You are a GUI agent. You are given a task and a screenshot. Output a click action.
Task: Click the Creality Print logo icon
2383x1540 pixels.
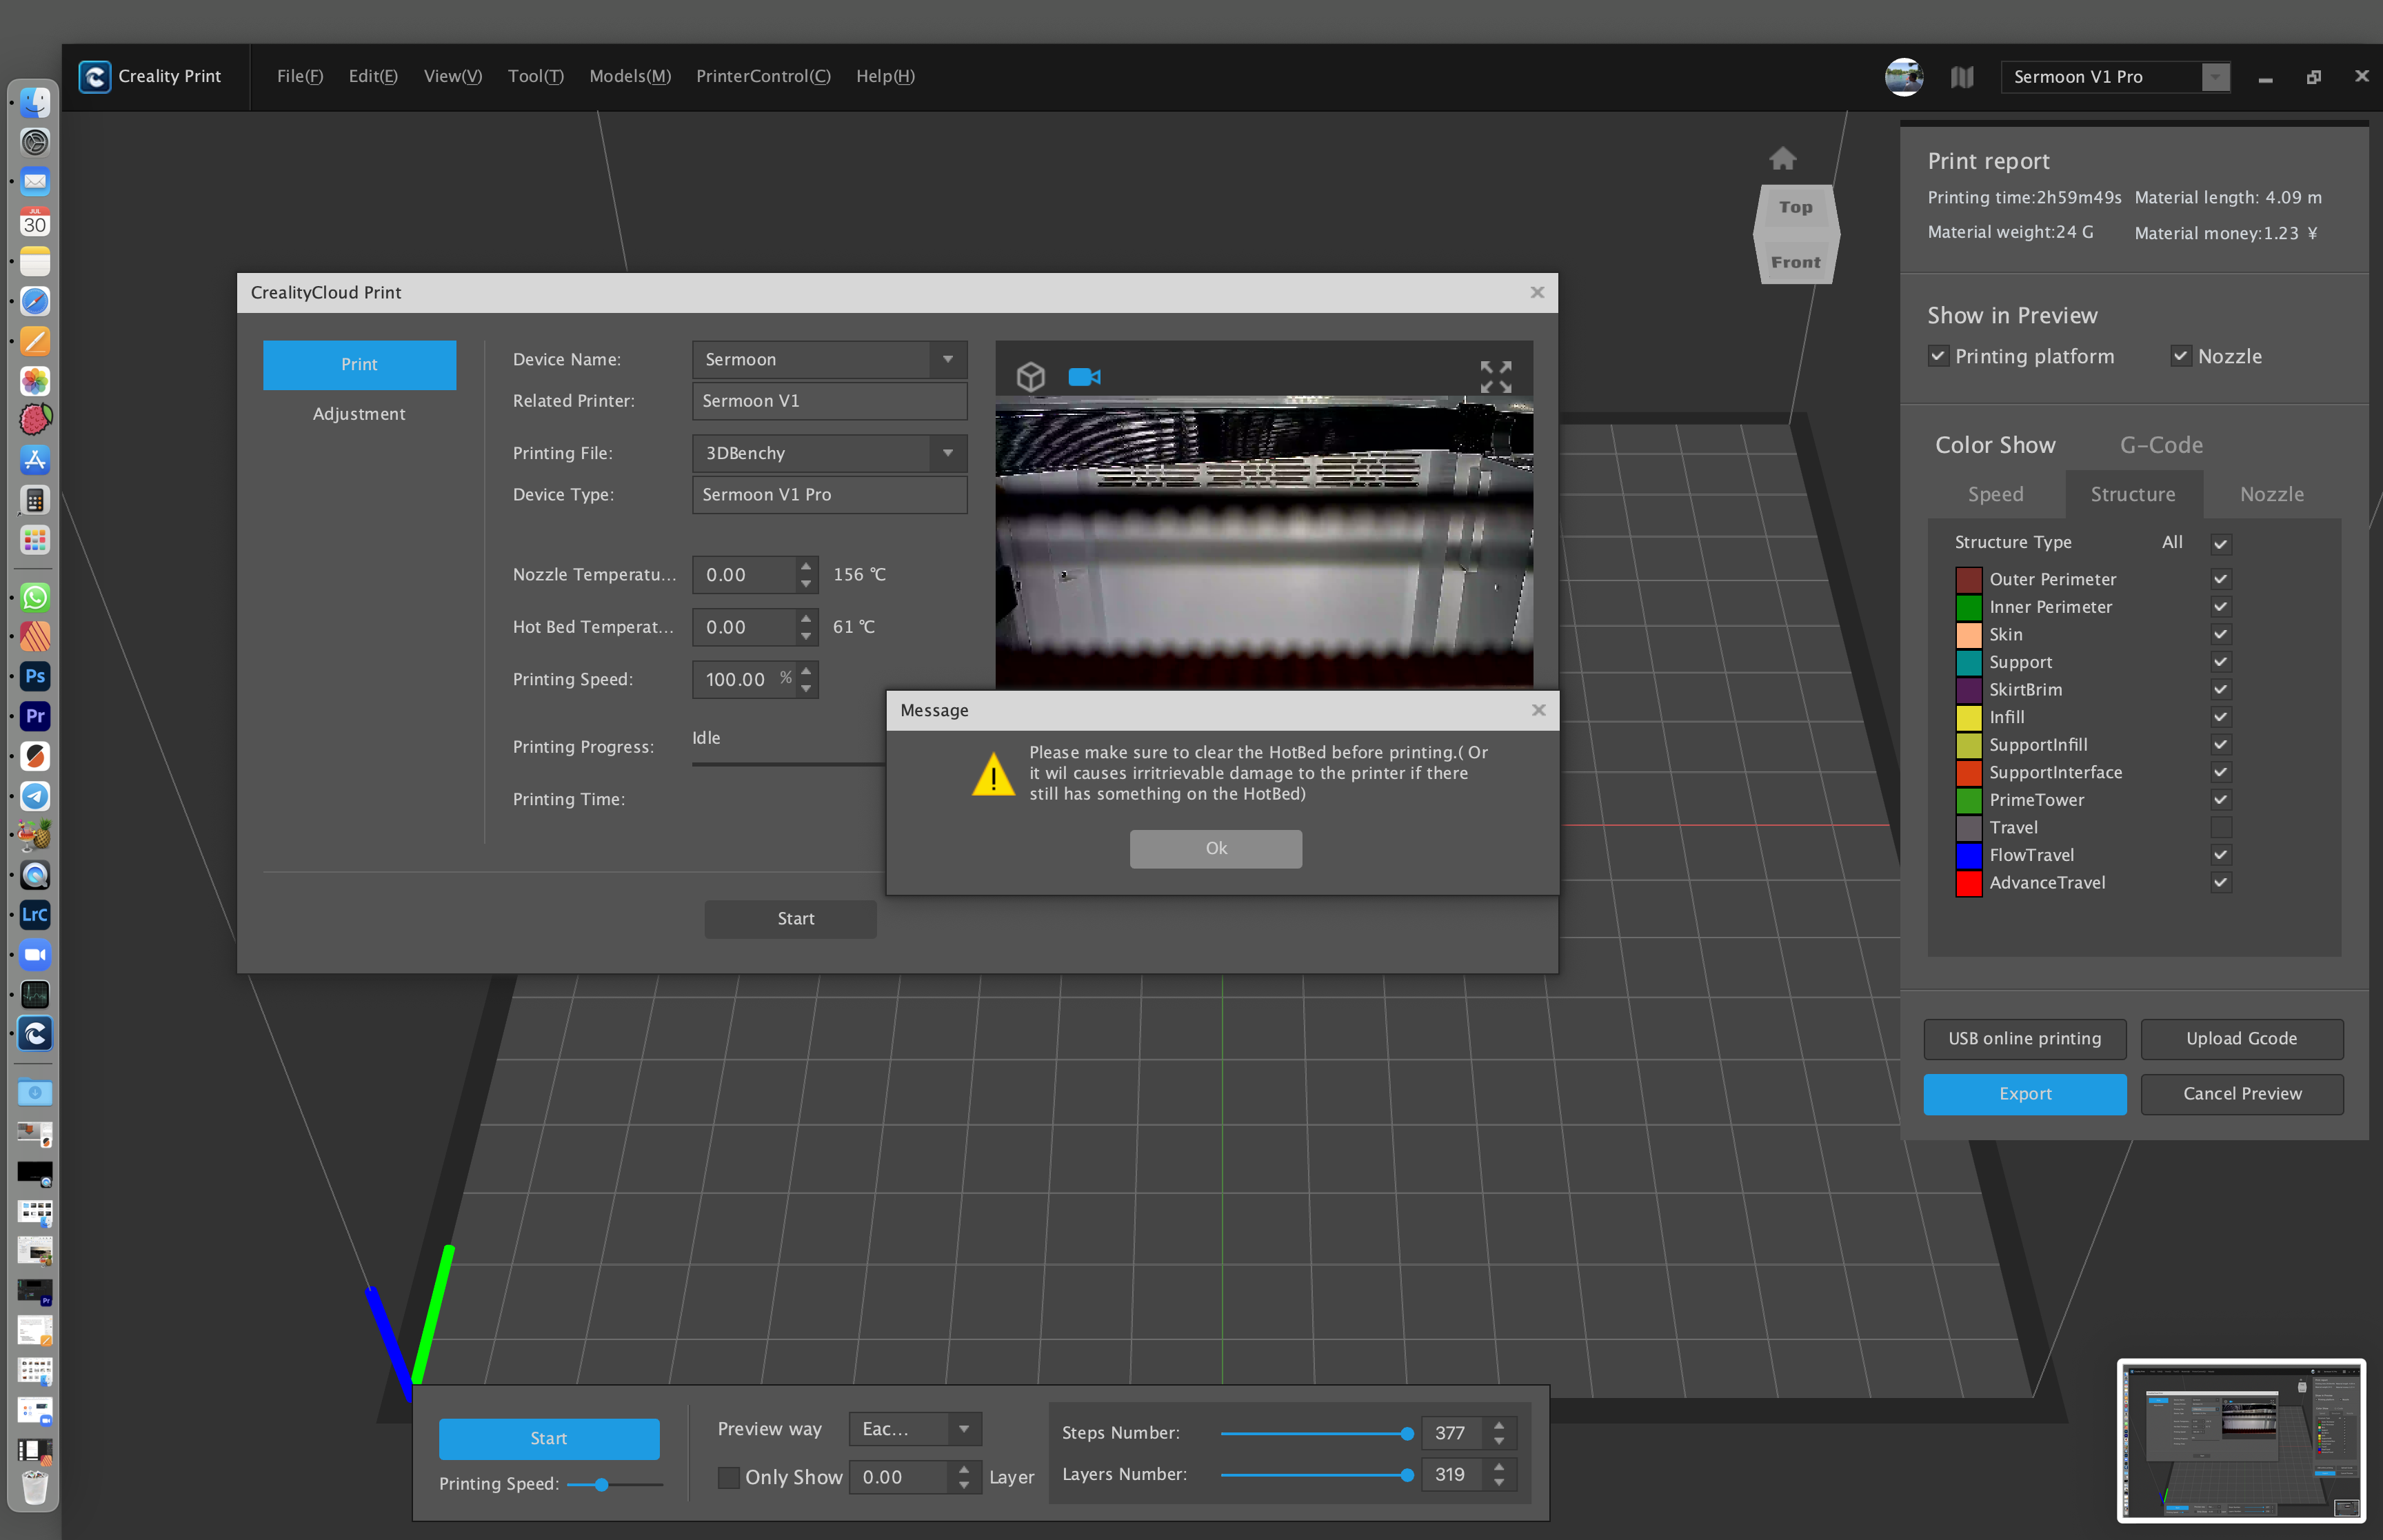(95, 77)
